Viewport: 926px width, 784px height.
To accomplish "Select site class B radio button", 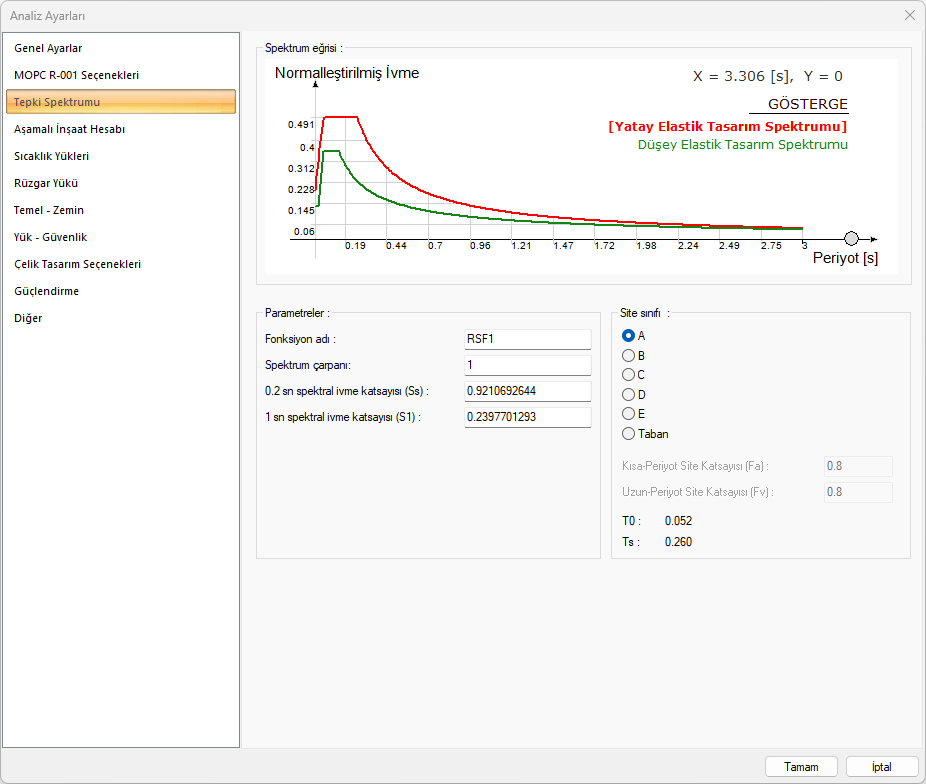I will tap(629, 355).
